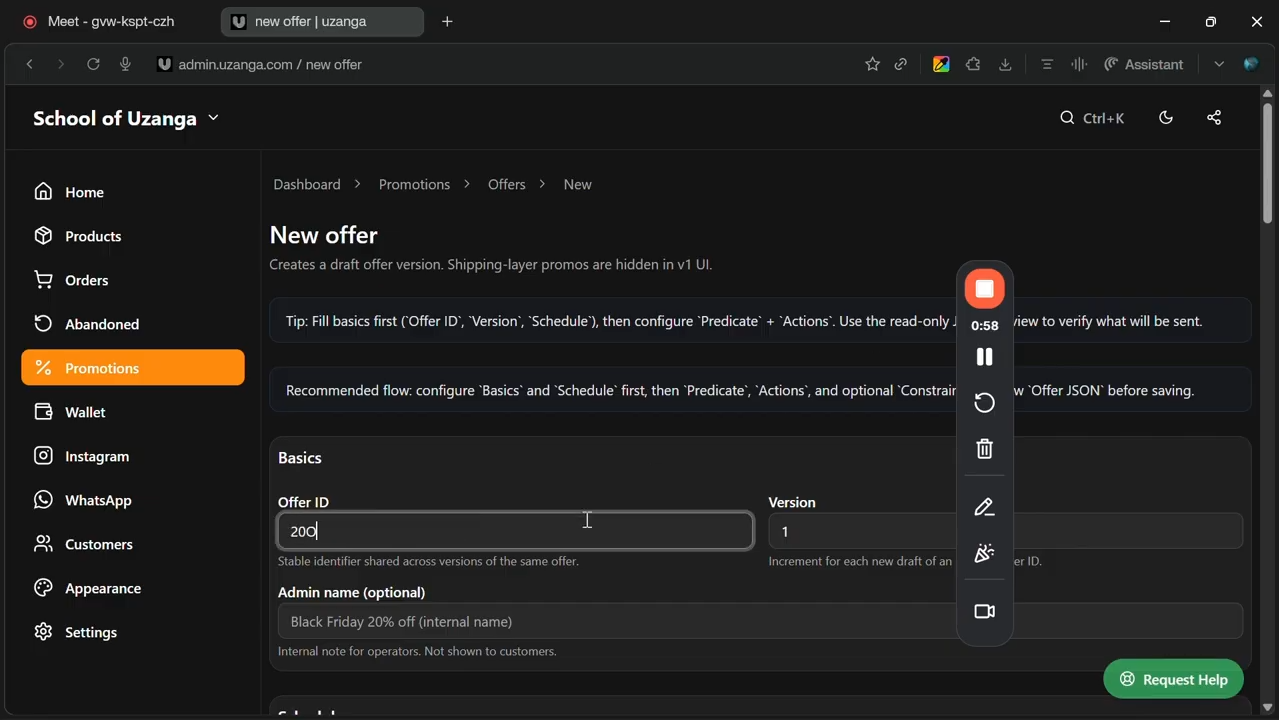This screenshot has height=720, width=1279.
Task: Open the Products section in the sidebar
Action: 133,236
